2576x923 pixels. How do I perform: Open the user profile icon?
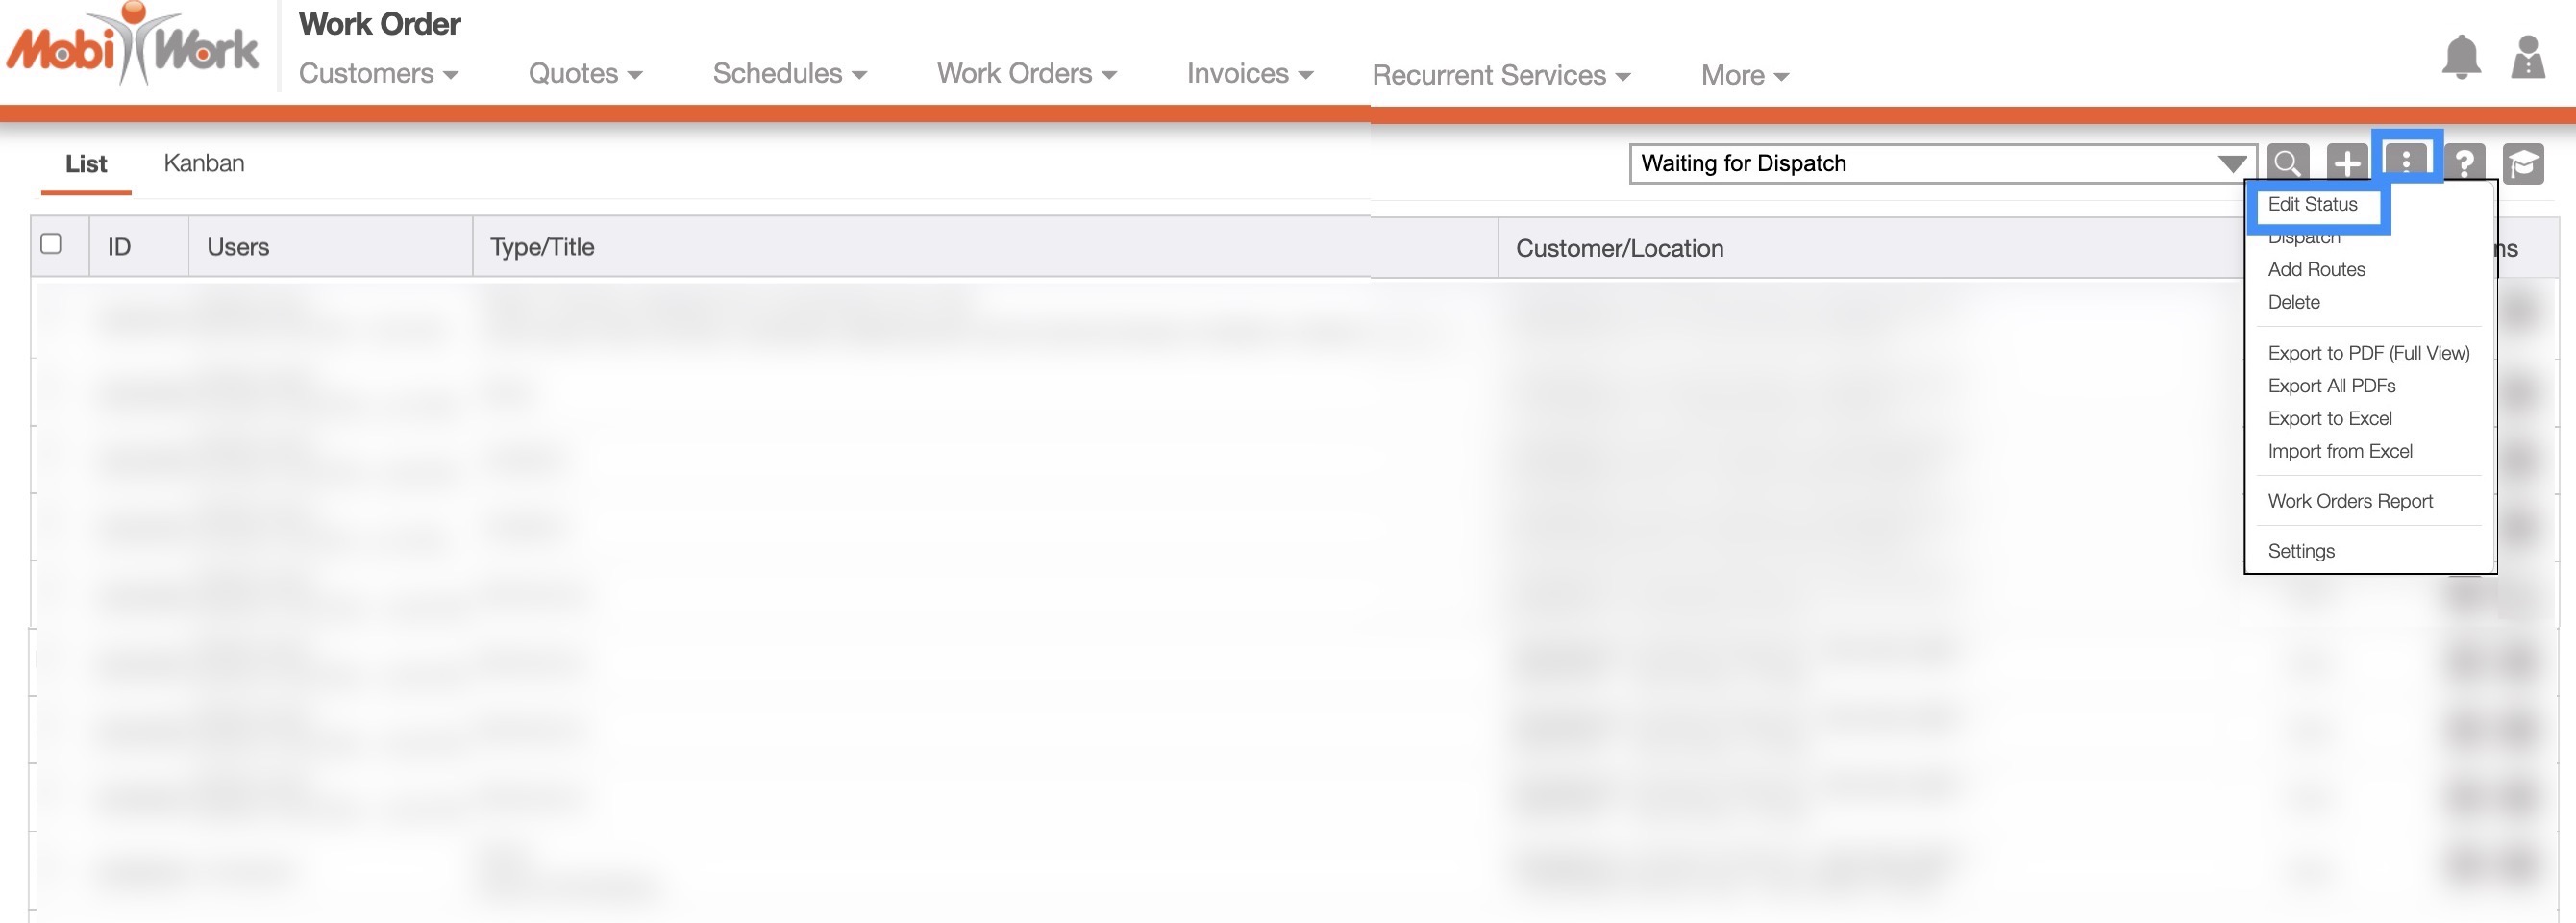click(x=2527, y=57)
